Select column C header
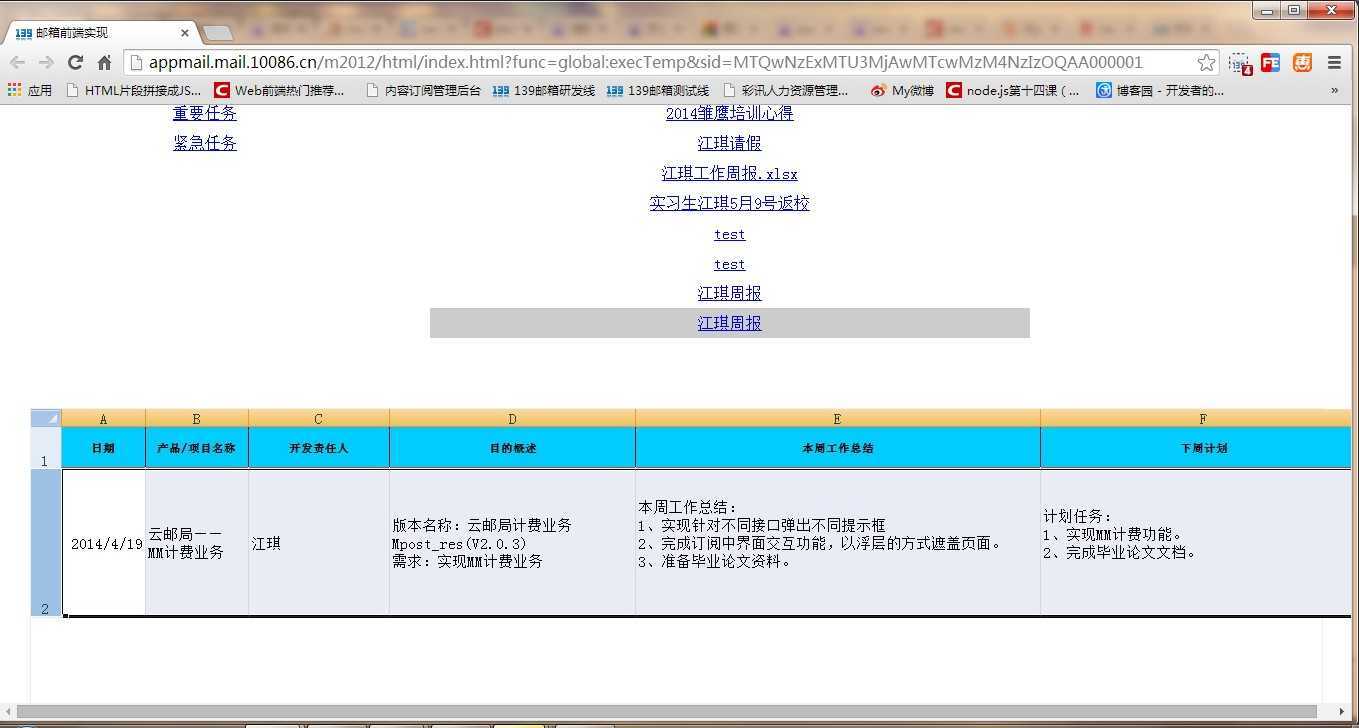Image resolution: width=1359 pixels, height=728 pixels. click(x=319, y=418)
